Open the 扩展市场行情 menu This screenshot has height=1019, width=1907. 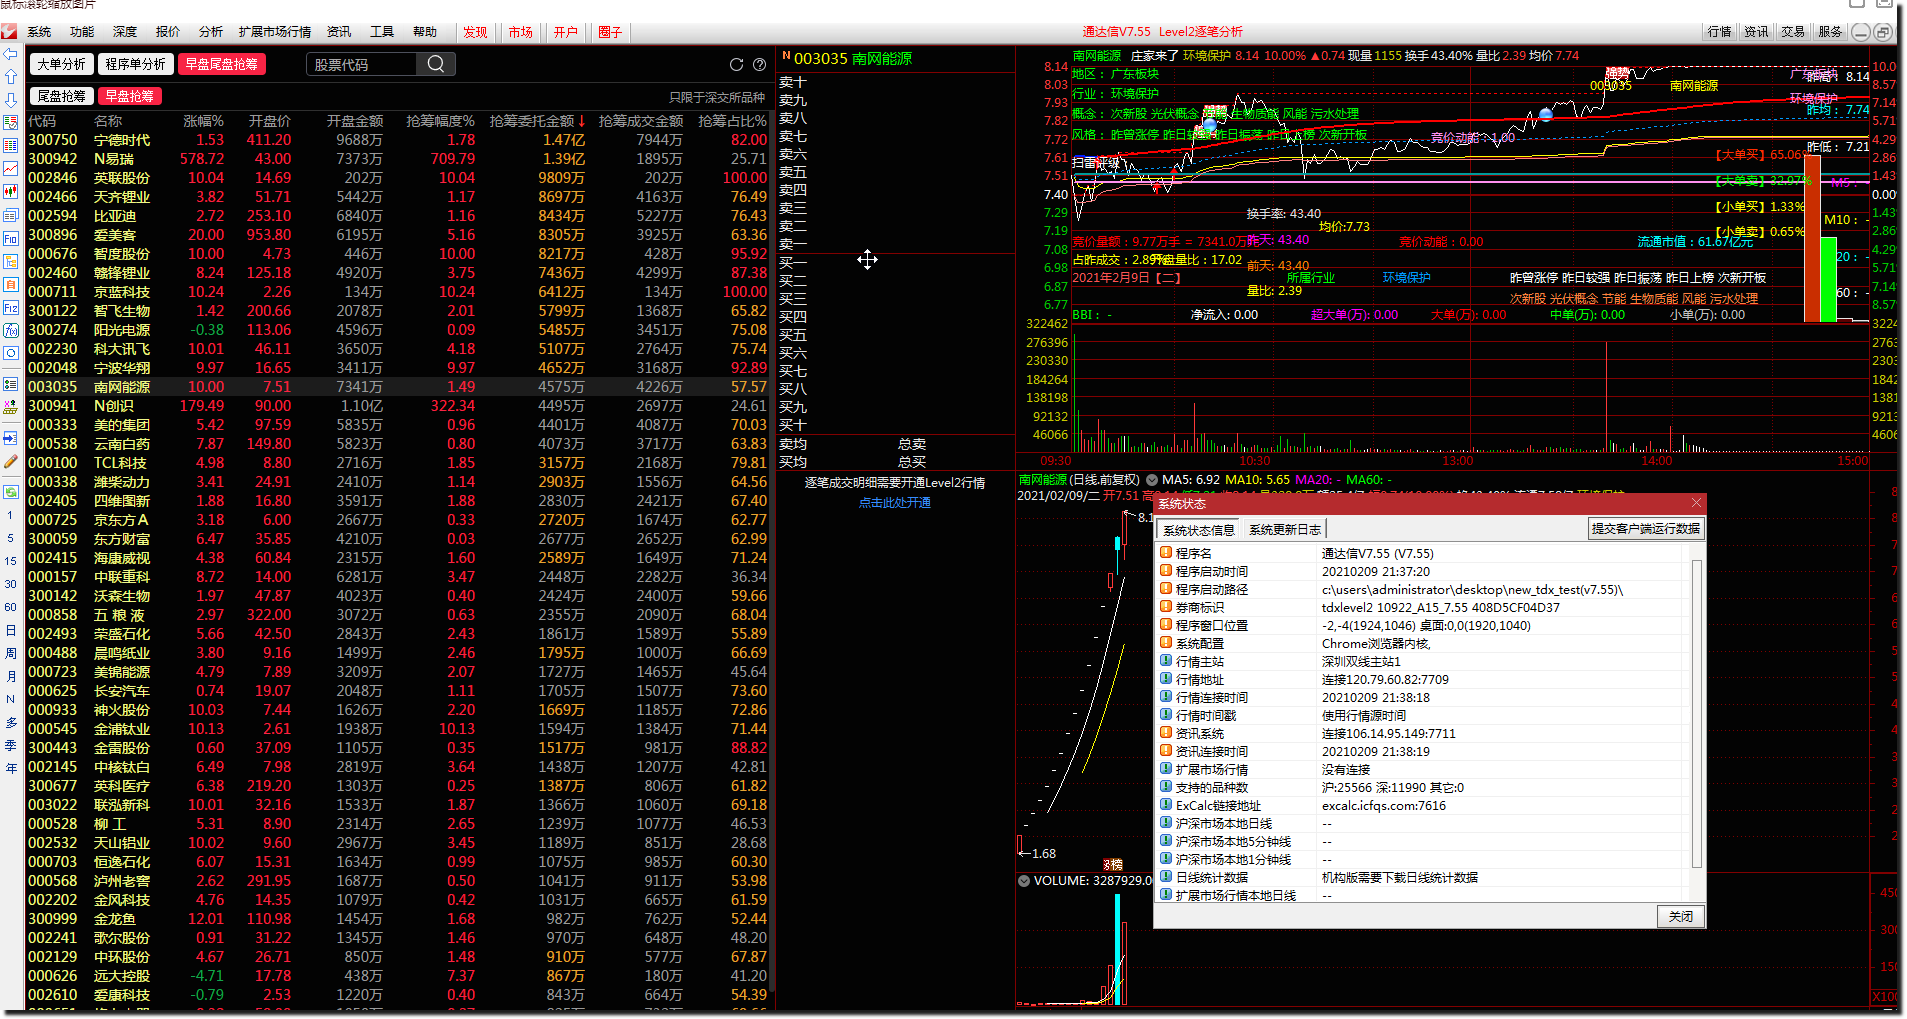(275, 32)
